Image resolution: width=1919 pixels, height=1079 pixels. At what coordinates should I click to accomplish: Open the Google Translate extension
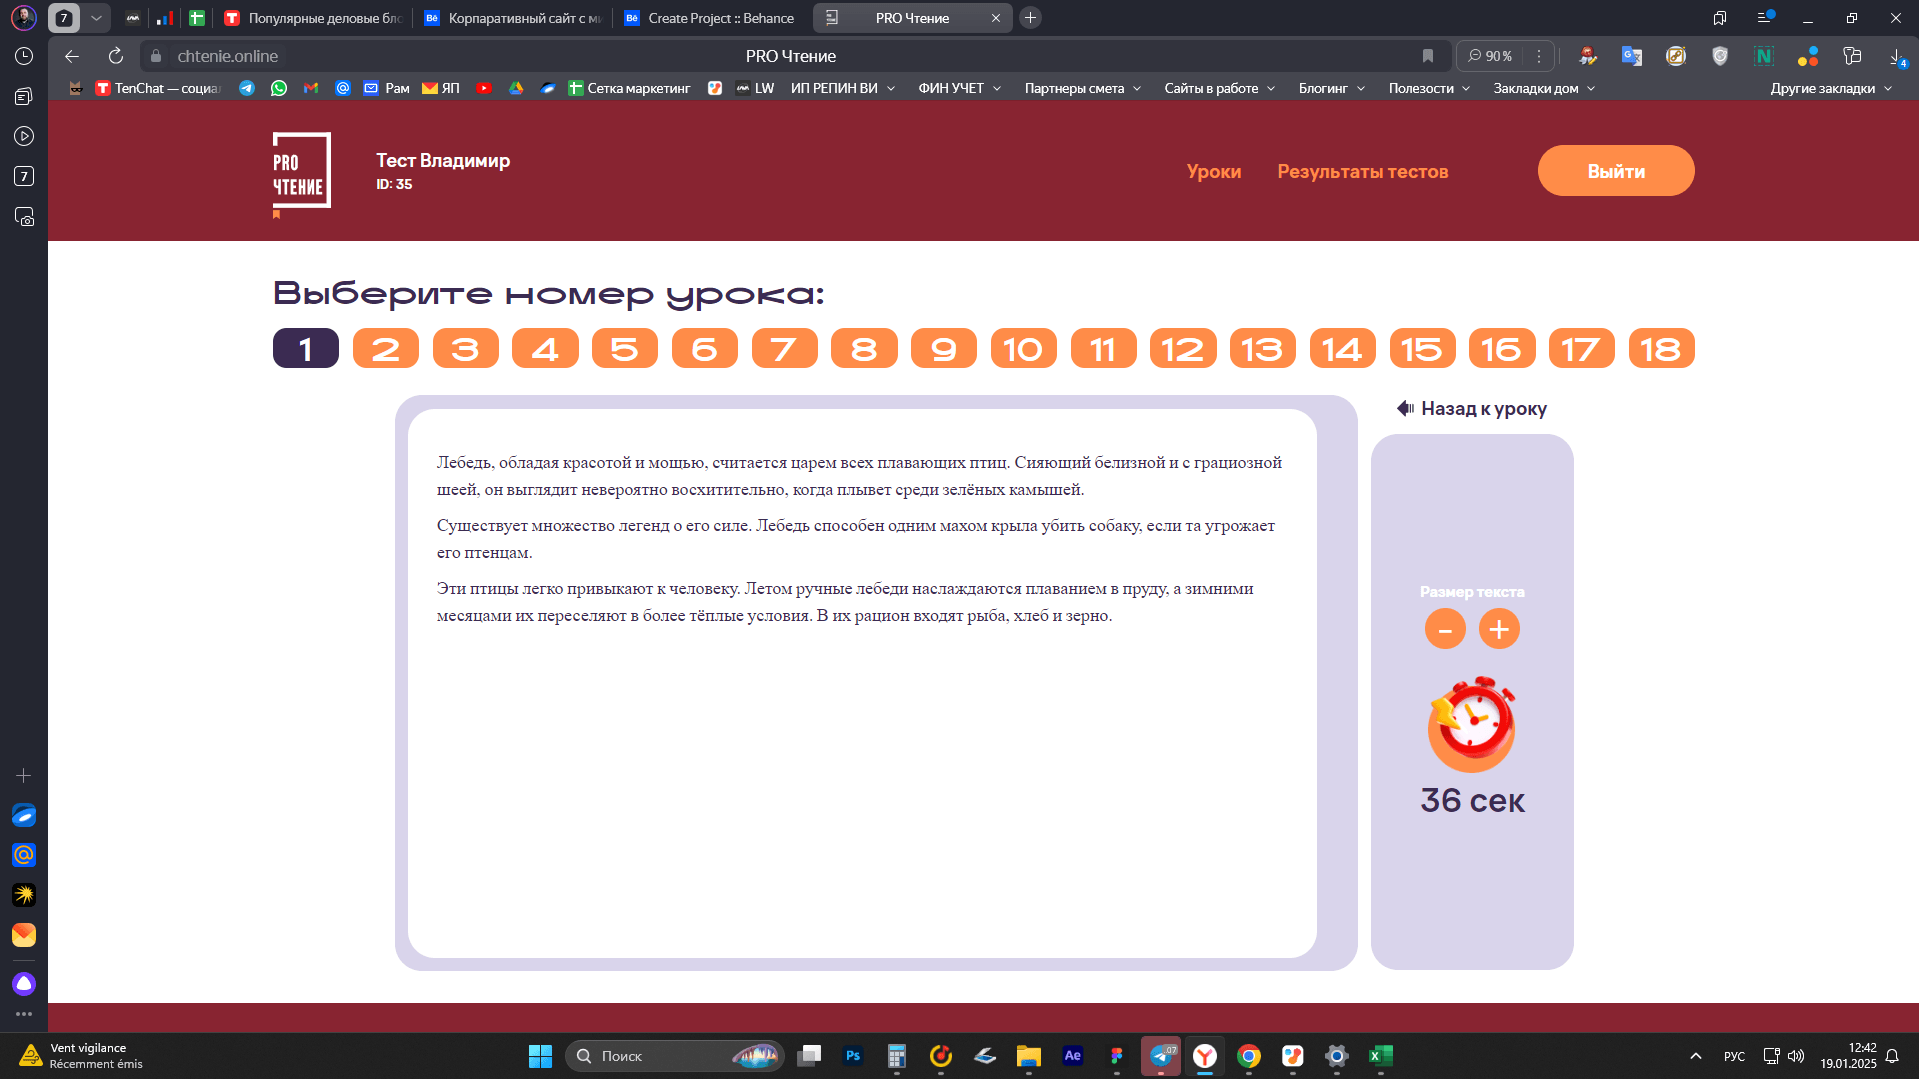coord(1632,56)
